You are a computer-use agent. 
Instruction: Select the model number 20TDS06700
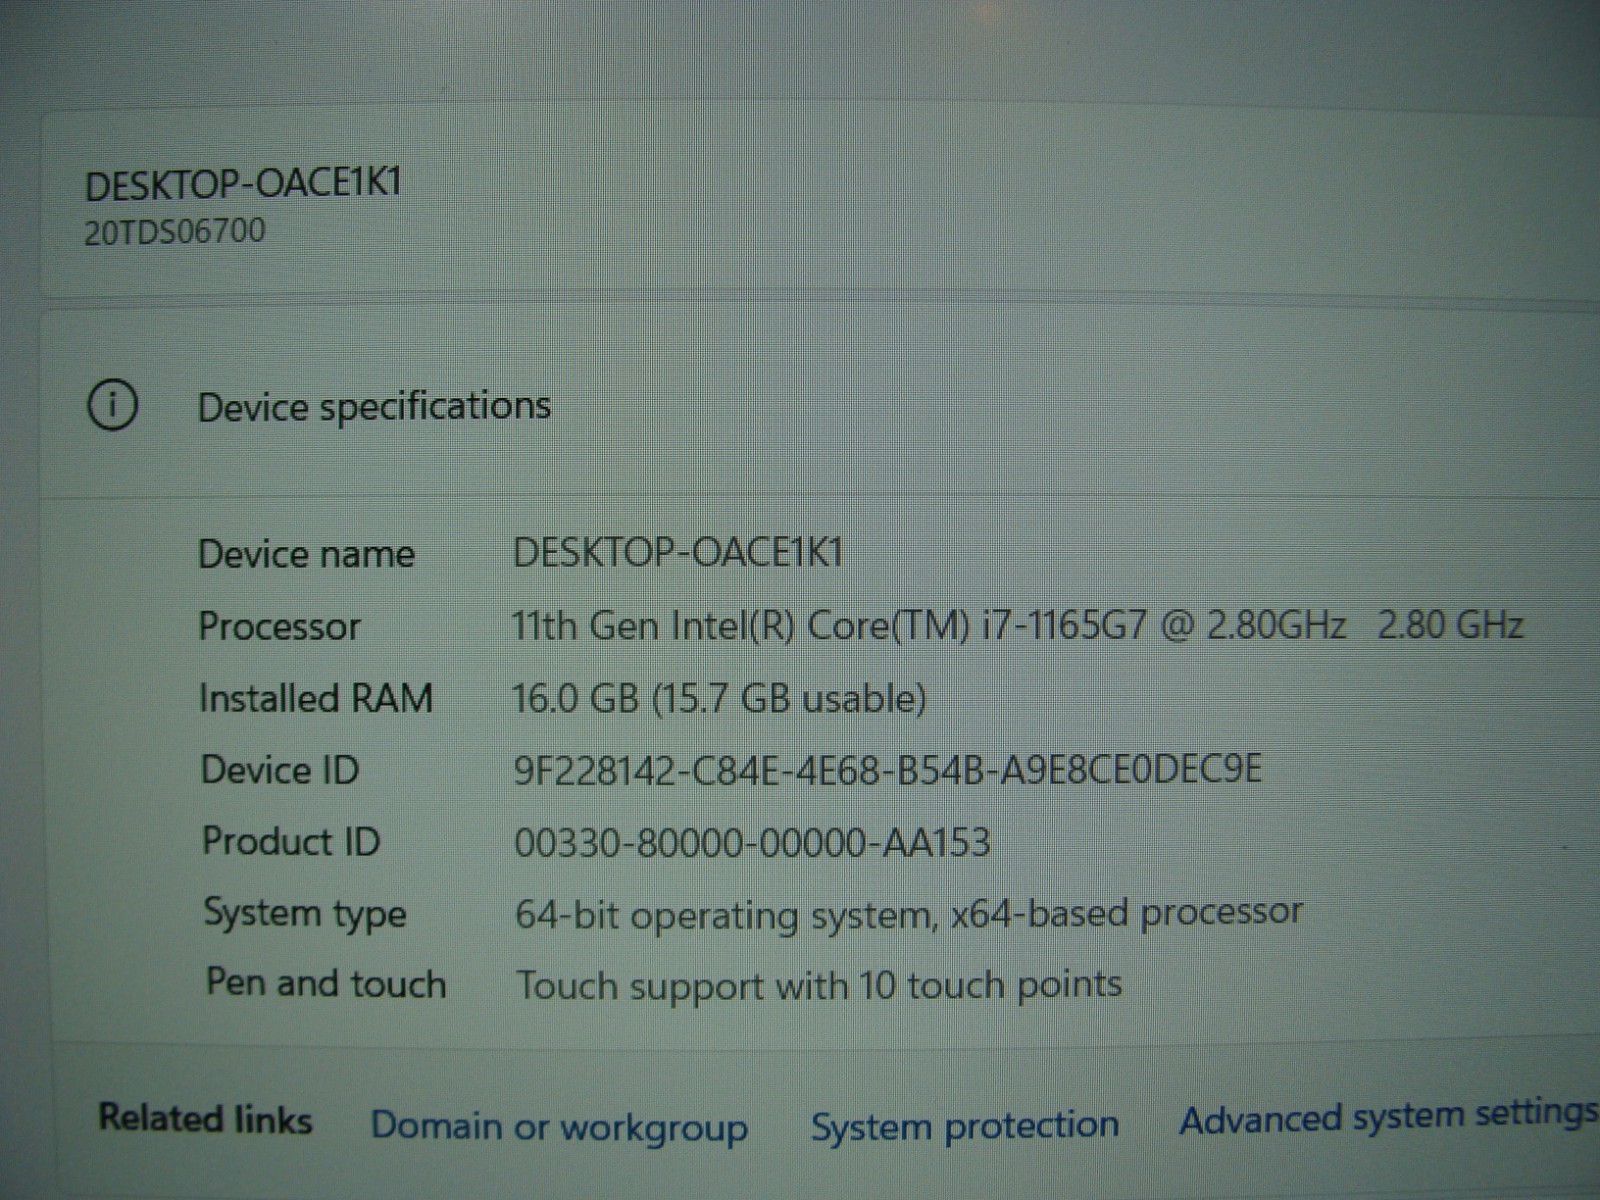[x=175, y=232]
